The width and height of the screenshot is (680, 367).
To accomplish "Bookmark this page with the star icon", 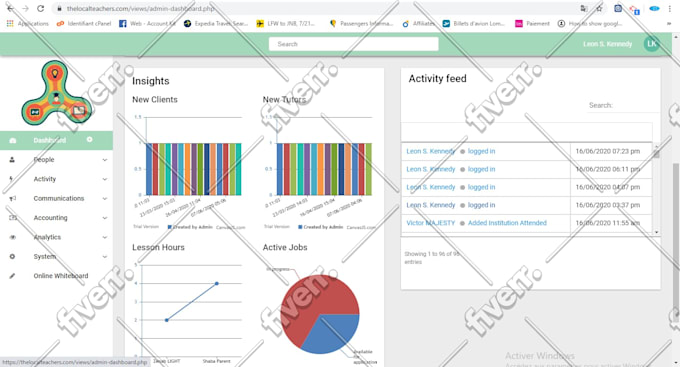I will (x=599, y=8).
